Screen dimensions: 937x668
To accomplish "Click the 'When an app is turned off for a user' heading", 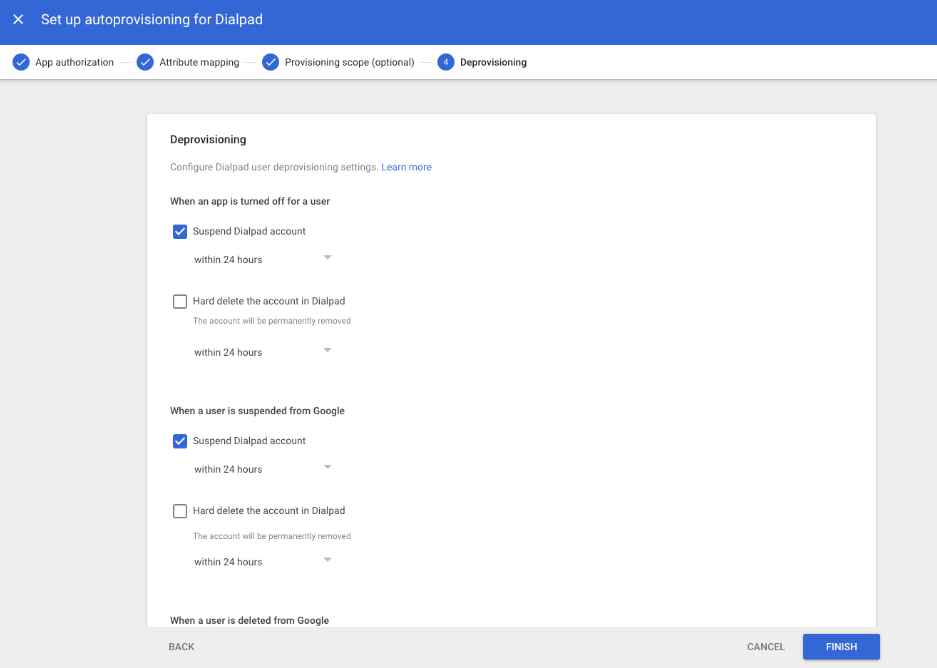I will (x=250, y=201).
